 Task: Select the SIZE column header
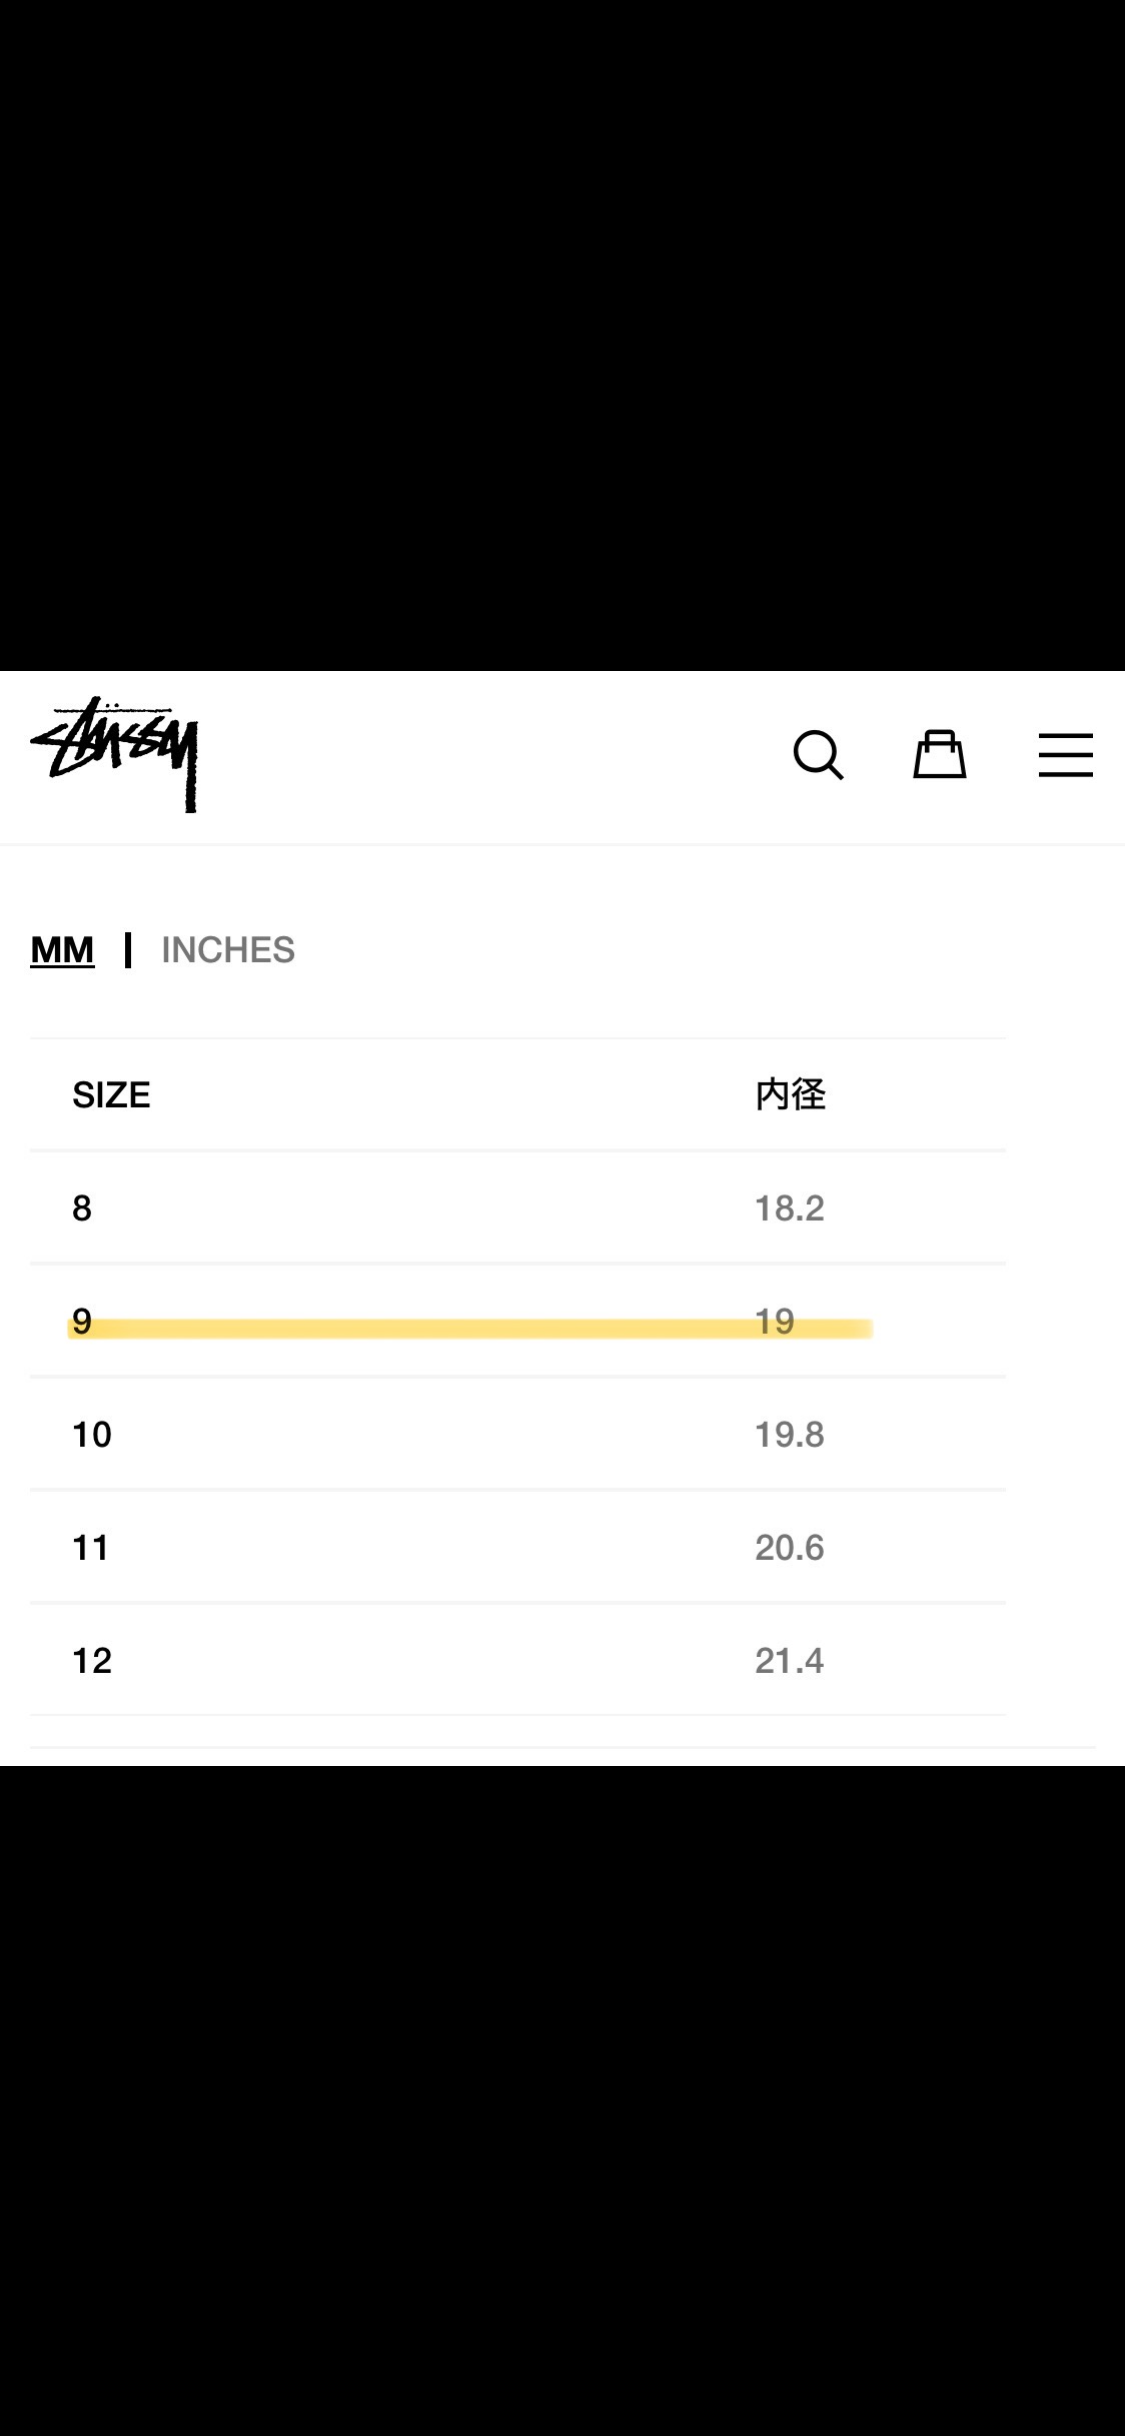click(111, 1095)
